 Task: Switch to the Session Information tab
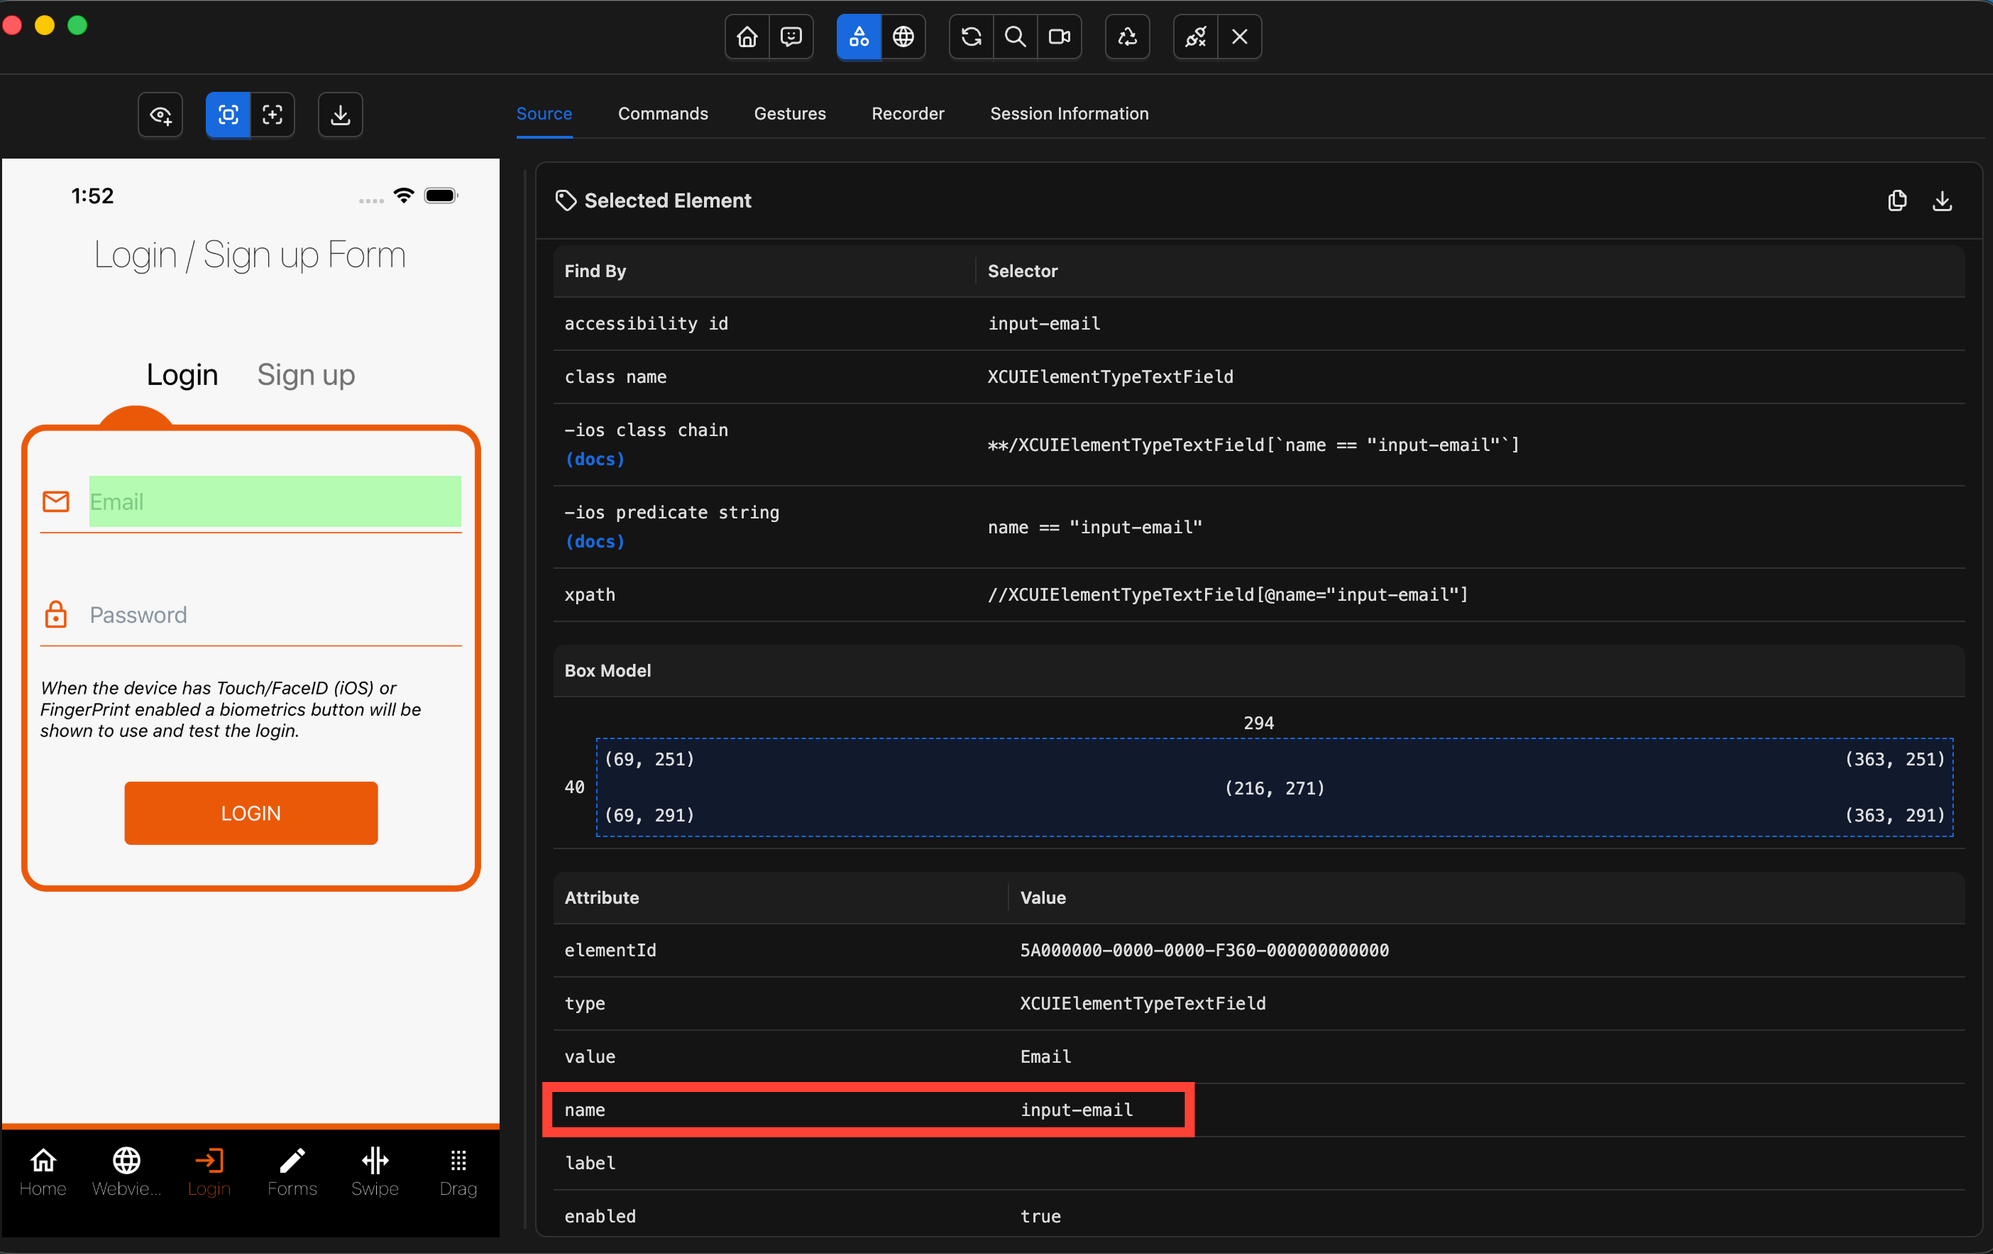click(1069, 114)
